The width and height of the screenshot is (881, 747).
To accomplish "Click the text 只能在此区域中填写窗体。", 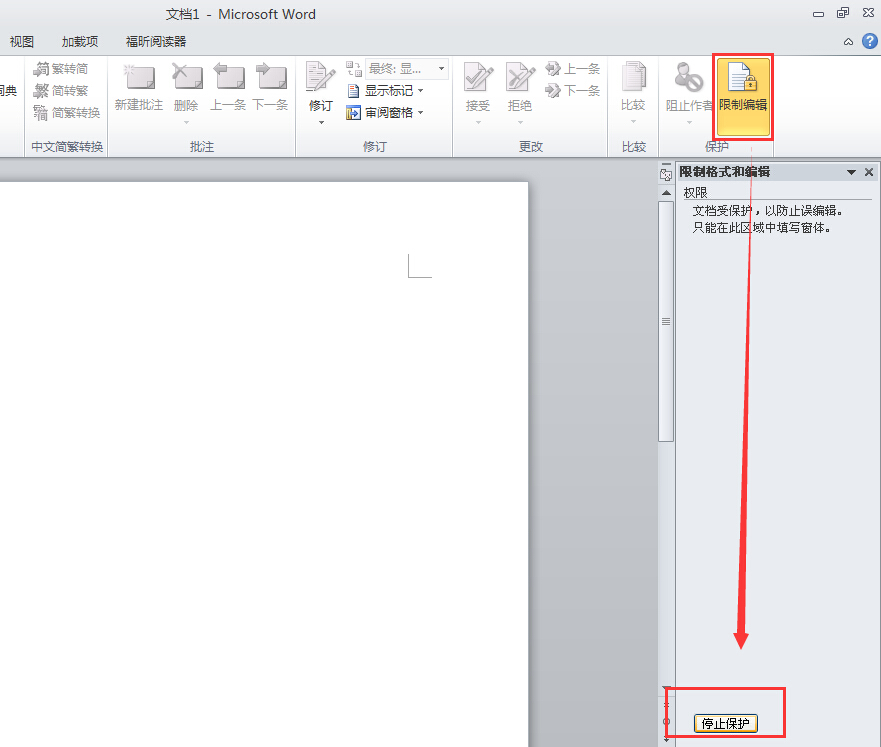I will 761,227.
